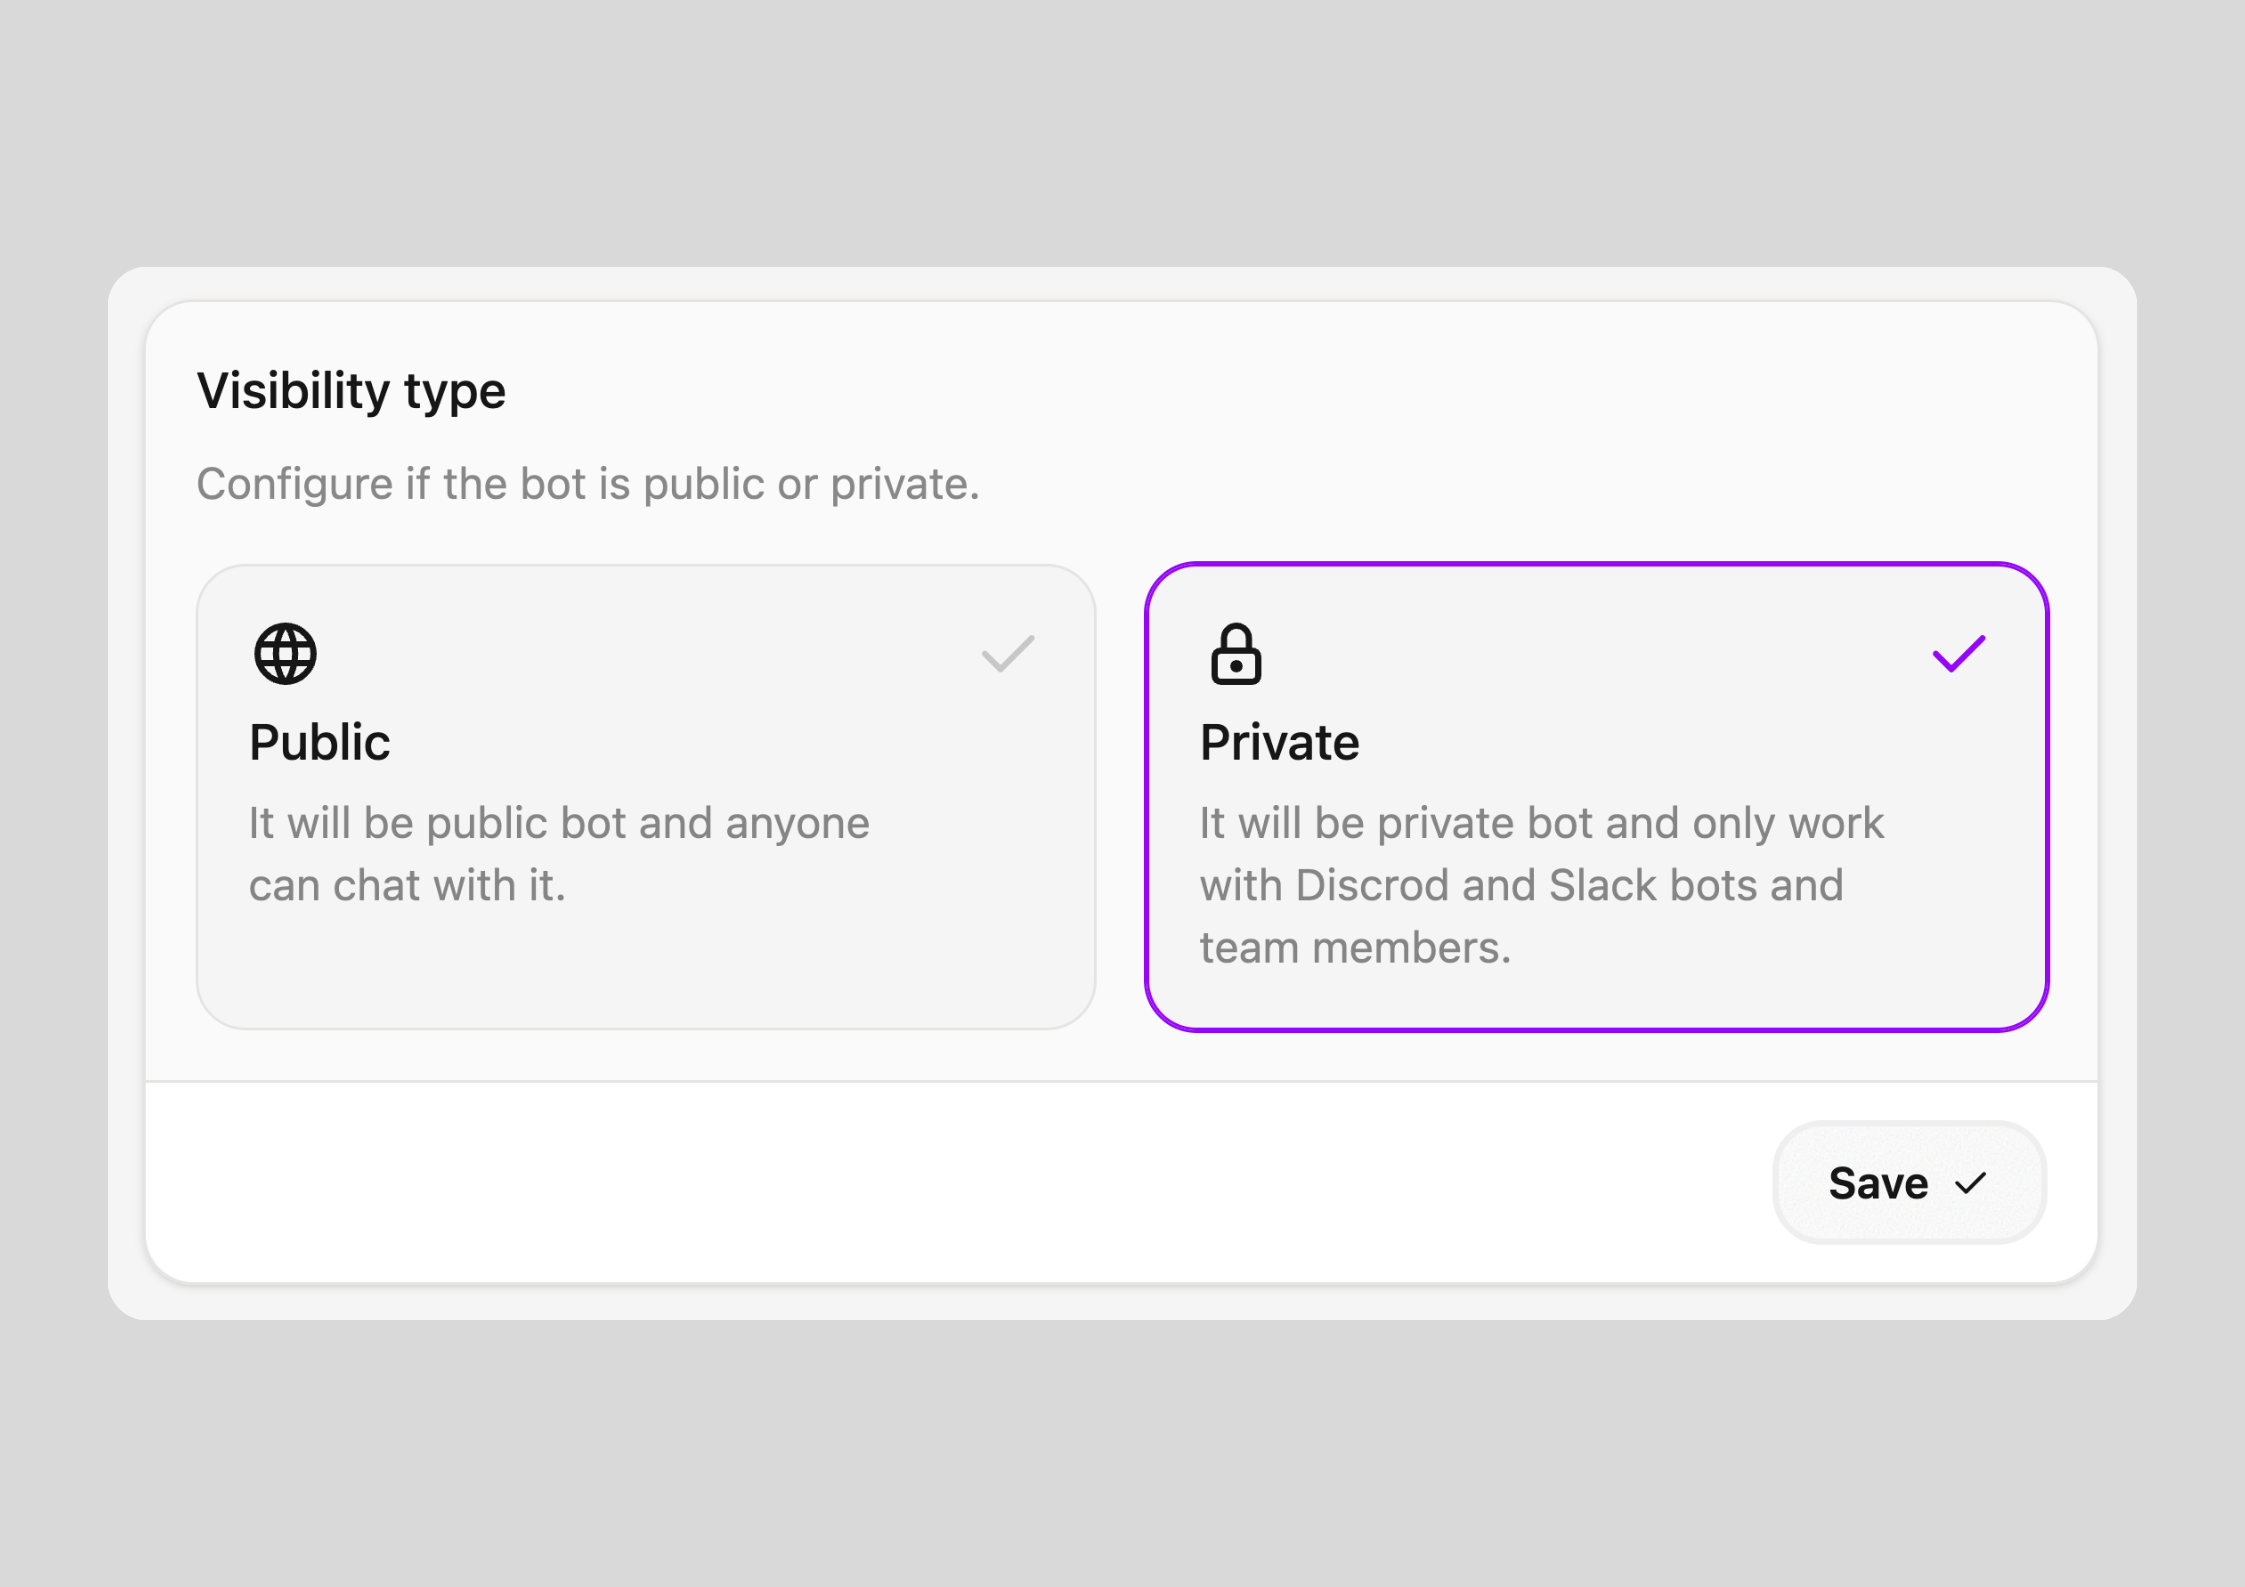This screenshot has height=1587, width=2245.
Task: Click the globe icon on Public card
Action: [x=285, y=654]
